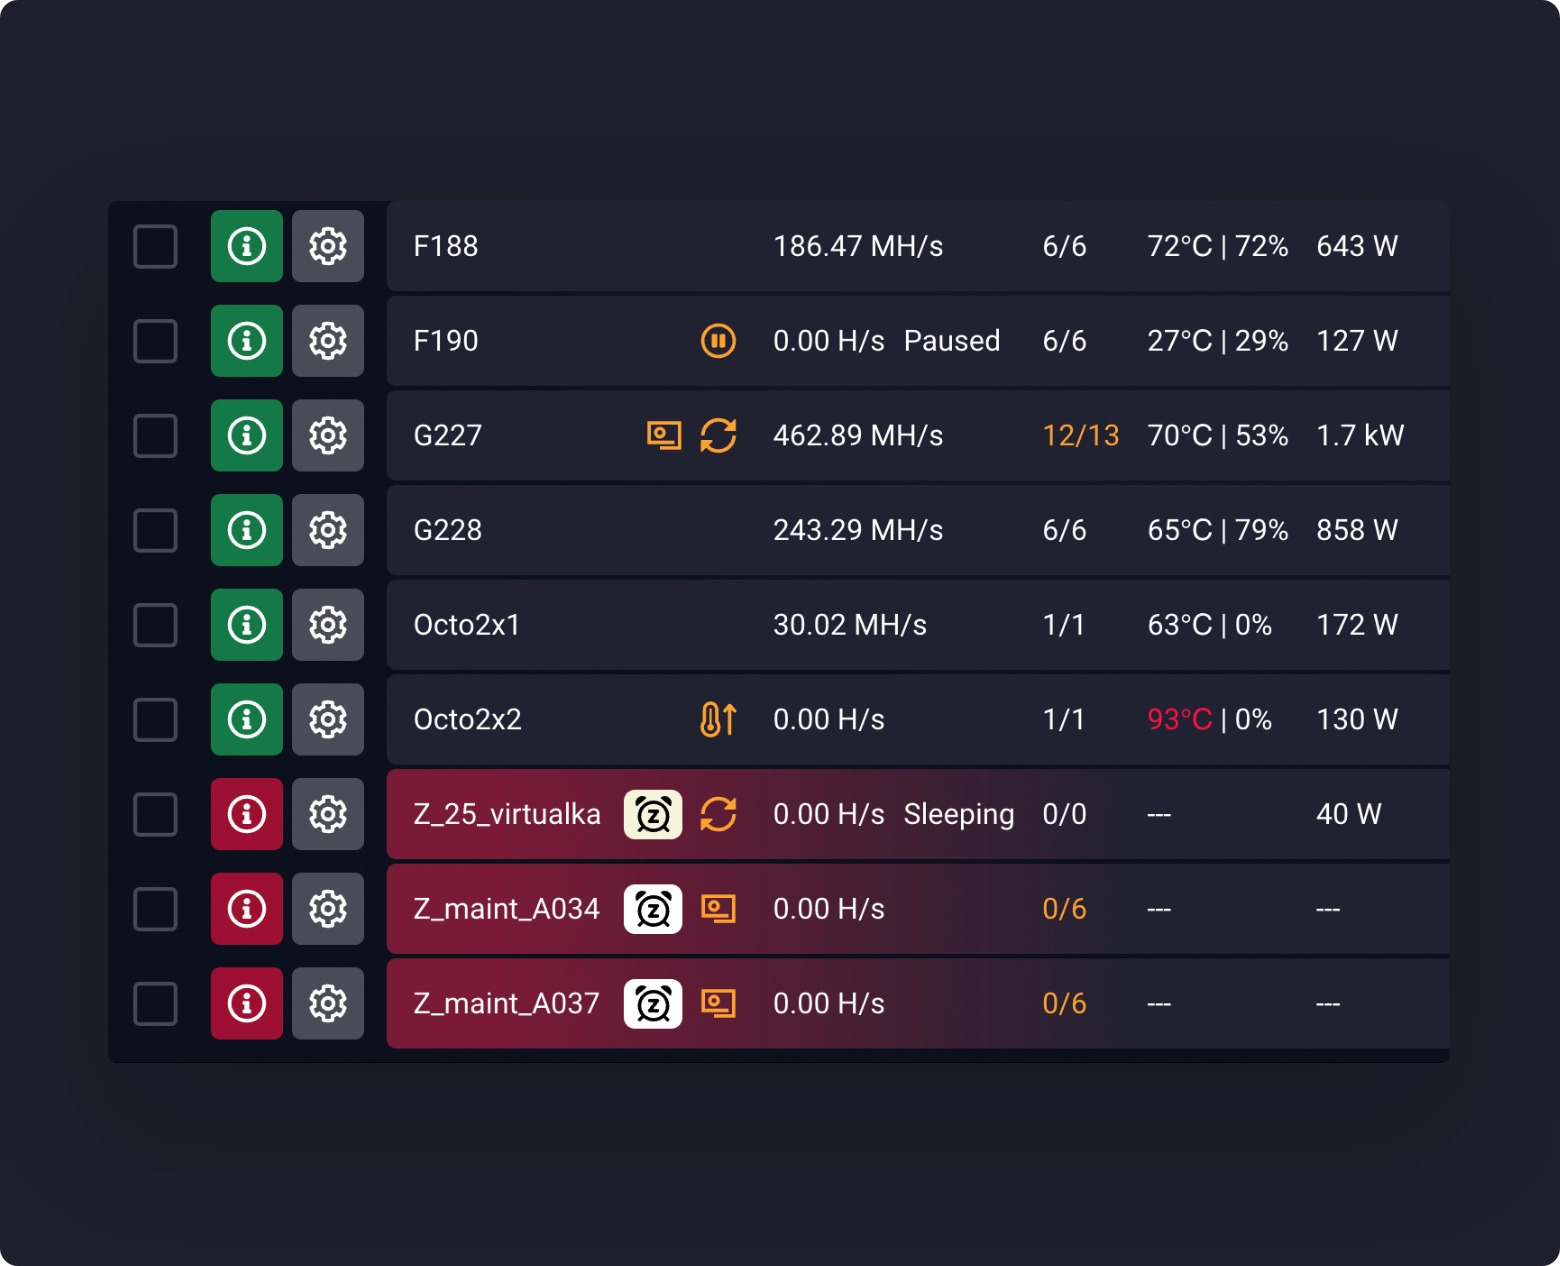Open settings gear for Octo2x1
This screenshot has width=1560, height=1266.
pos(328,625)
